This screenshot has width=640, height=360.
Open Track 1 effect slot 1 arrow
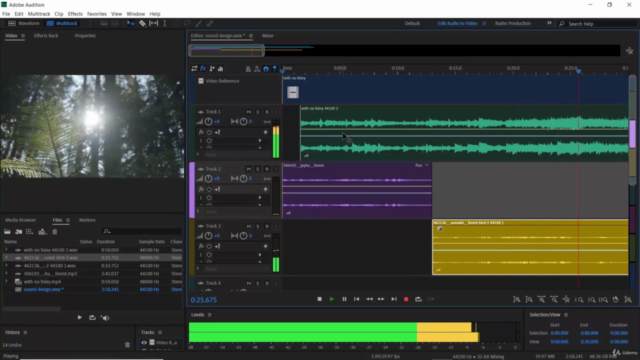click(x=260, y=140)
